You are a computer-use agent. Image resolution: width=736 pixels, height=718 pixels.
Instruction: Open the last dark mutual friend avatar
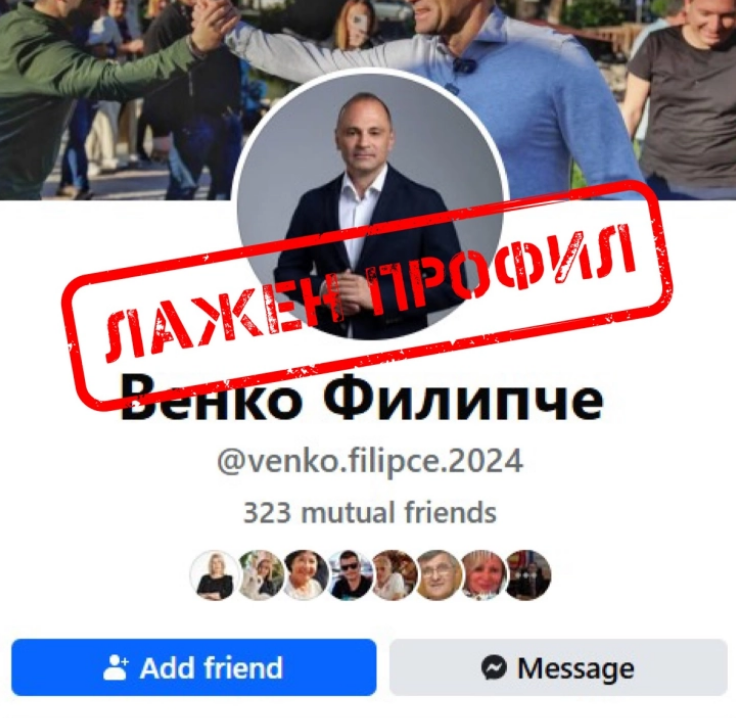tap(528, 575)
